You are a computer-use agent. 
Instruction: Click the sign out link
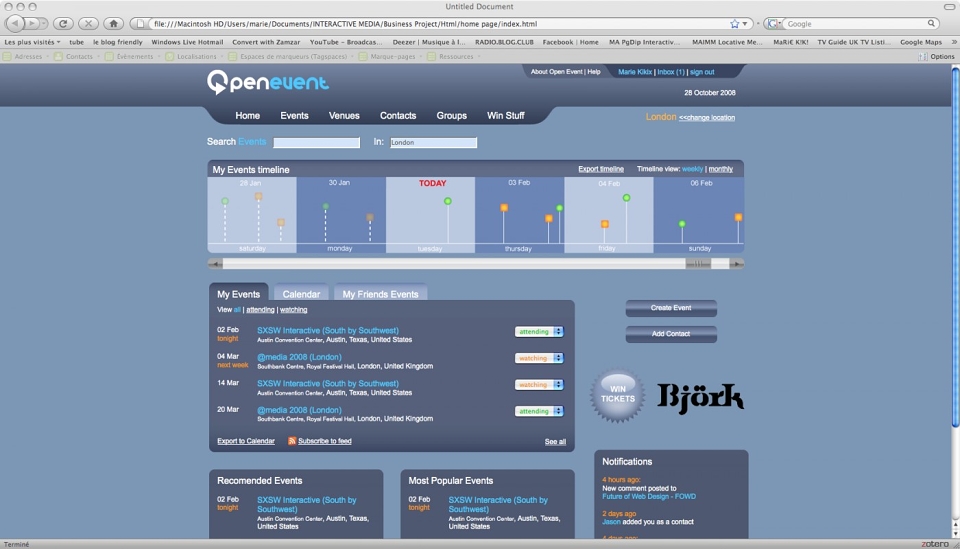tap(702, 72)
